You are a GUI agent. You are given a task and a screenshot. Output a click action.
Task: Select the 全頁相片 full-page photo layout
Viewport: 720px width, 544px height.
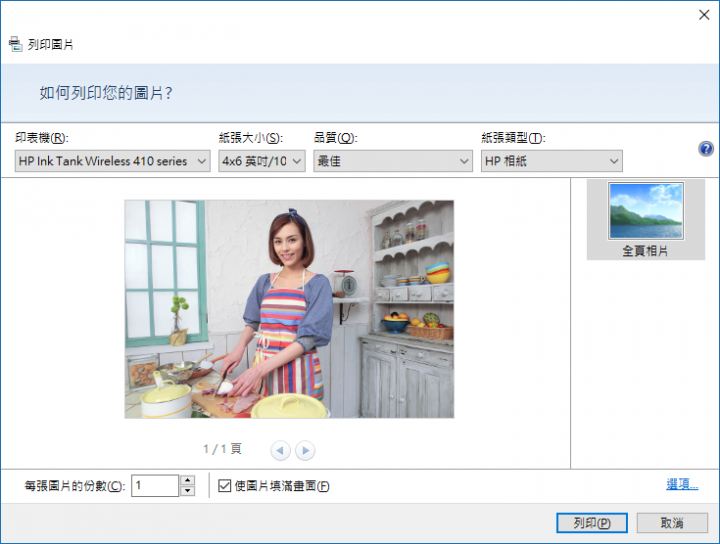[x=646, y=219]
